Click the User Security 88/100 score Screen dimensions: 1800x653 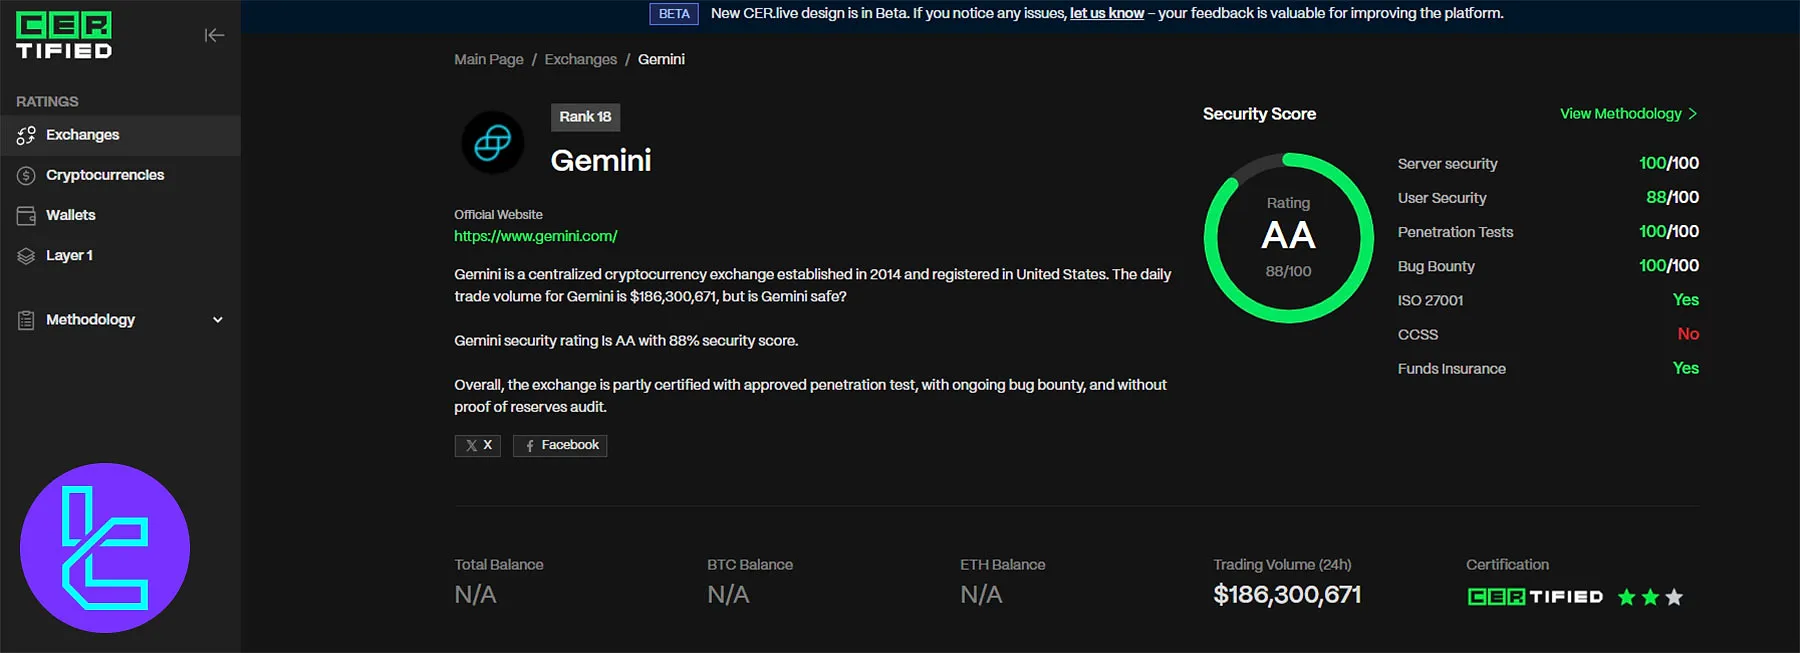coord(1673,197)
